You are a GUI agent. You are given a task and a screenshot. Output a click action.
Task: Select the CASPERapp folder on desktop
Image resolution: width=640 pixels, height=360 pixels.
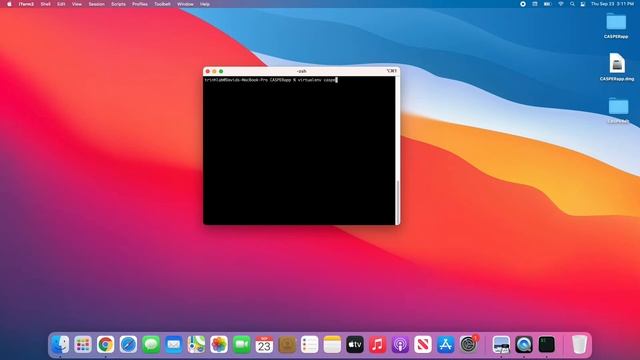(x=616, y=25)
